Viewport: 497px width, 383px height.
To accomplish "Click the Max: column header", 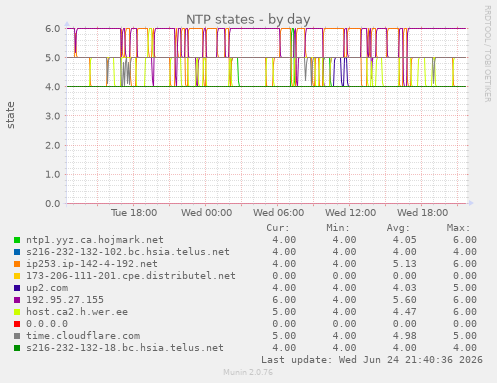I will click(x=458, y=228).
